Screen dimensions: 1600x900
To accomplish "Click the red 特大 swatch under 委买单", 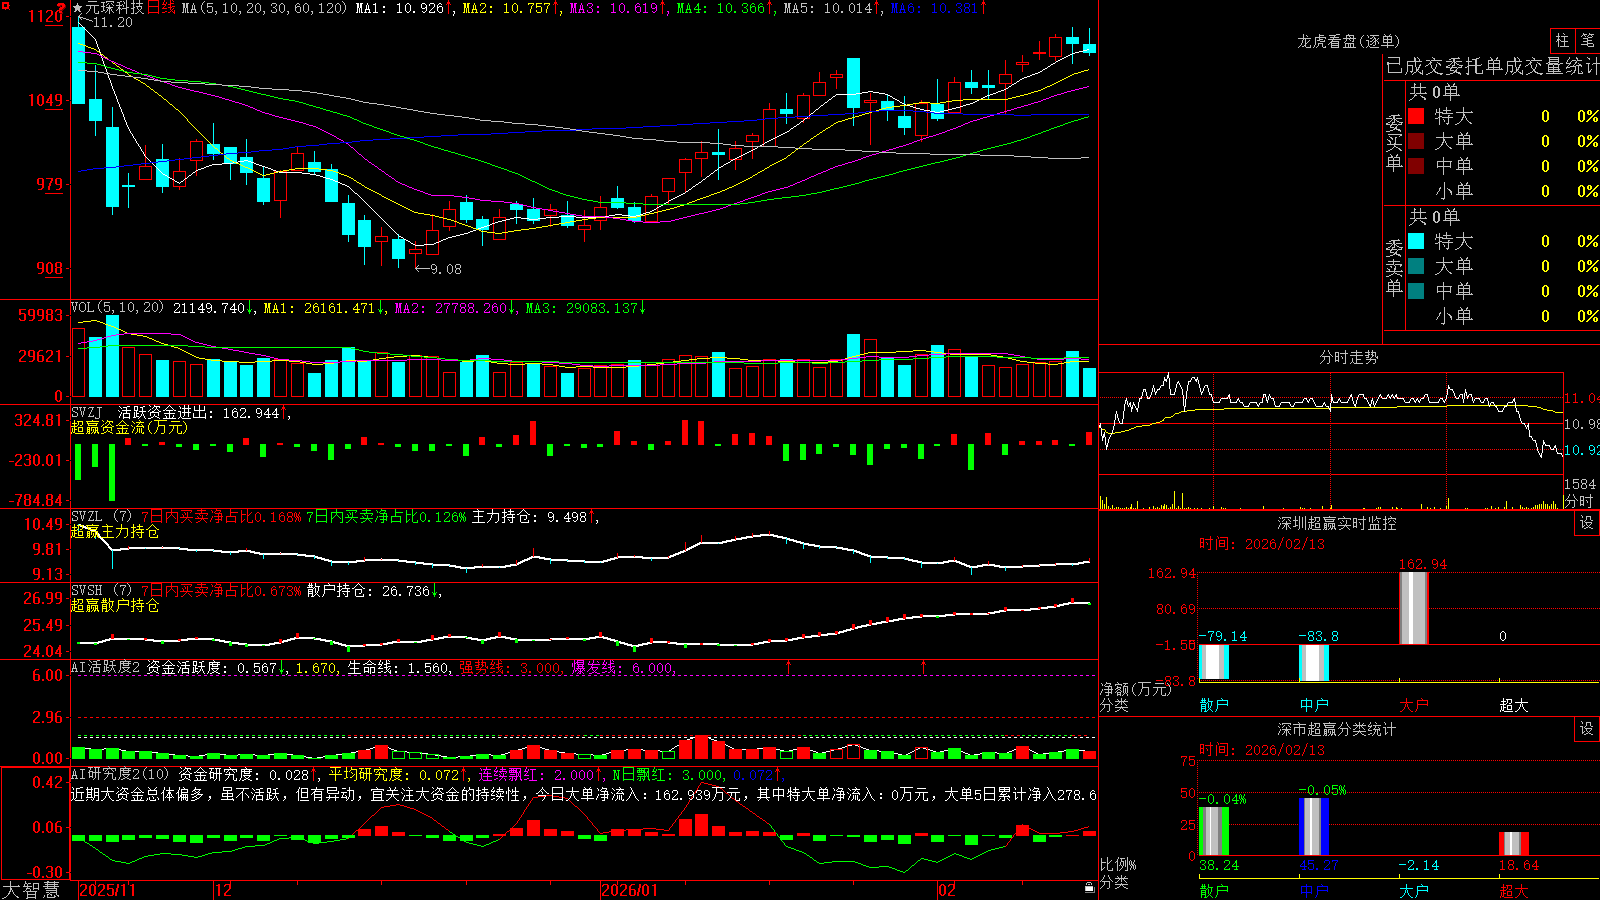I will click(x=1416, y=116).
